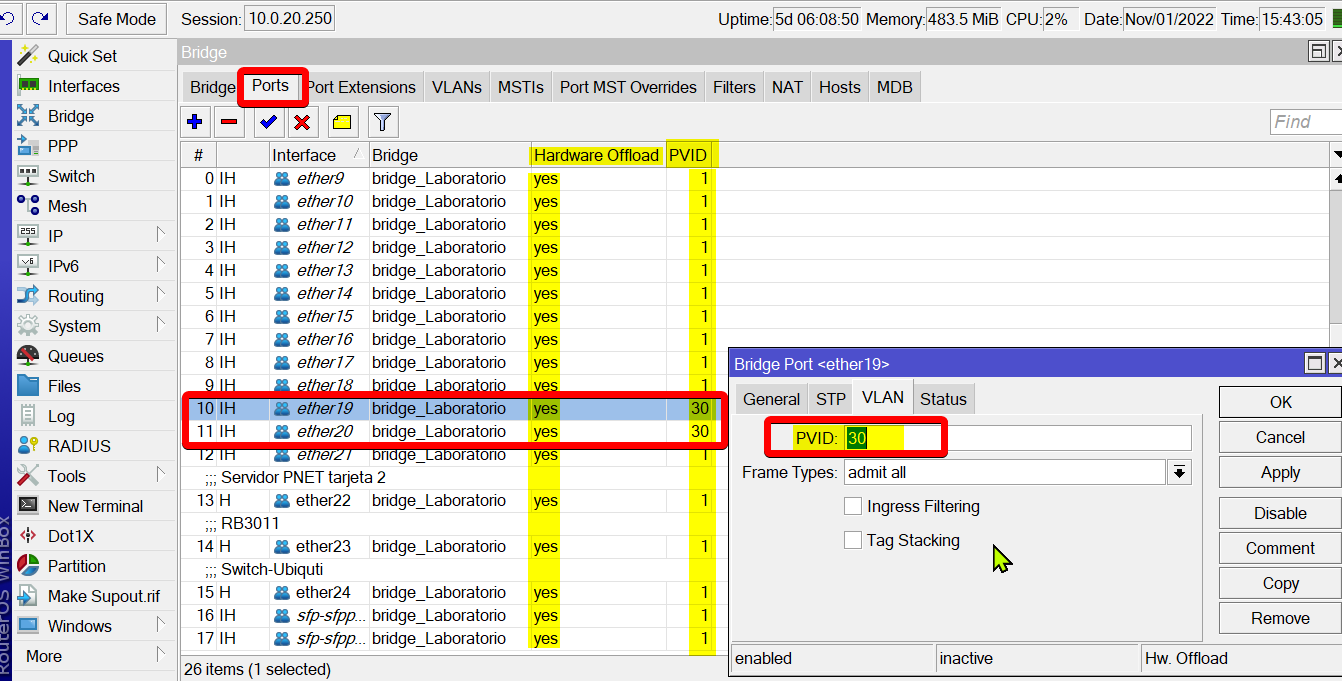This screenshot has width=1342, height=681.
Task: Click the blue plus add button
Action: pyautogui.click(x=195, y=122)
